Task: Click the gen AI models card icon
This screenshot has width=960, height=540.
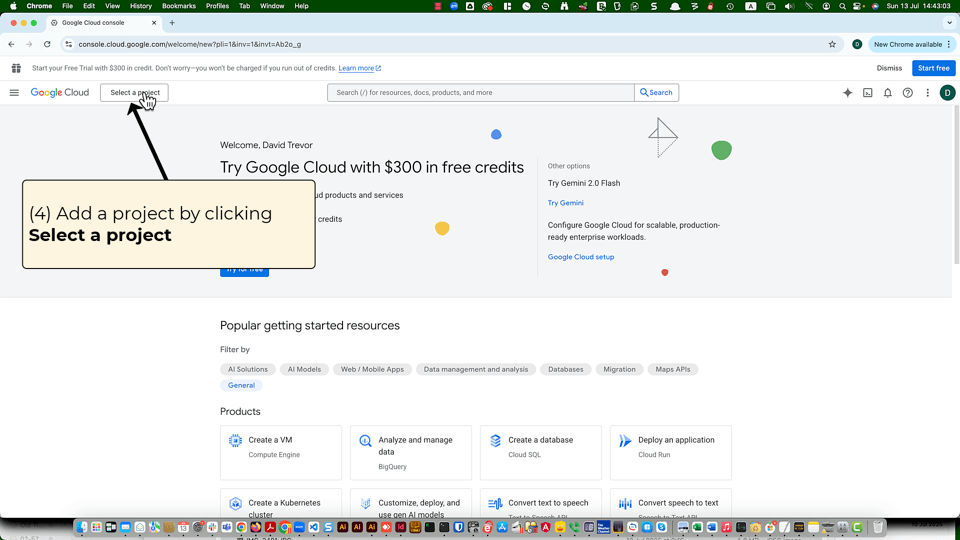Action: (x=366, y=504)
